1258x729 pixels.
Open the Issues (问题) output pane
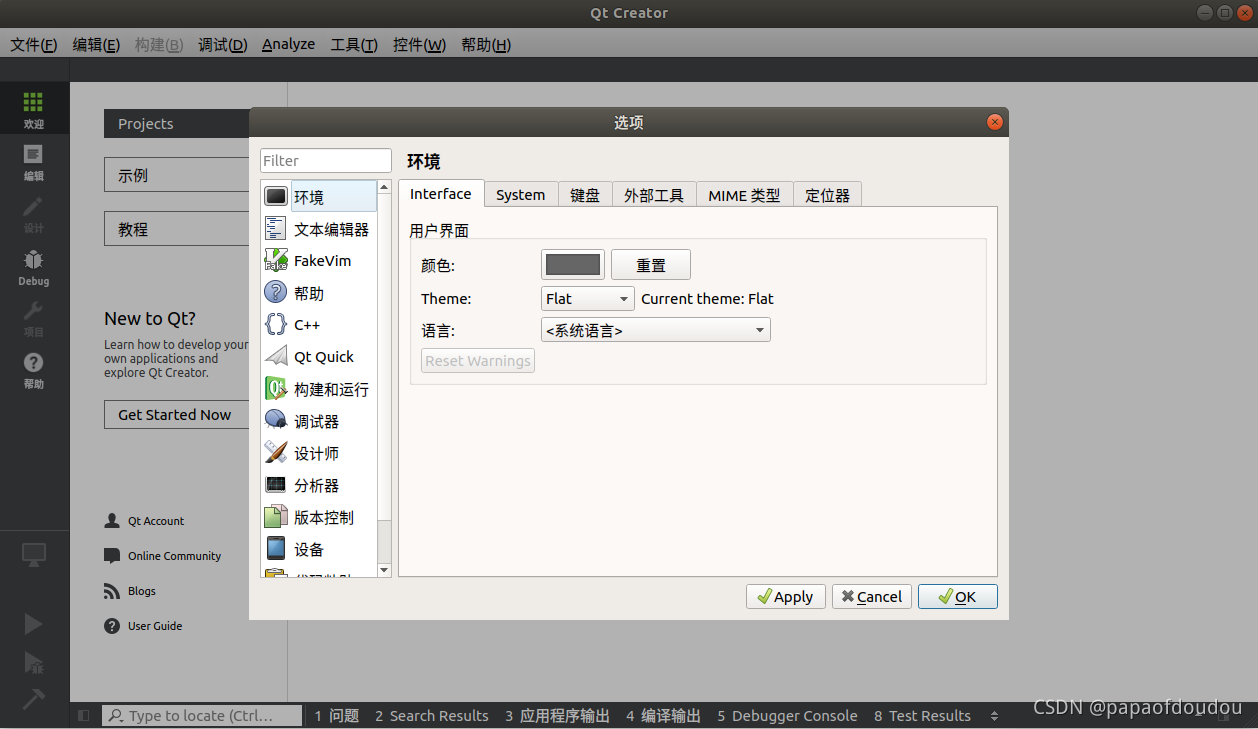(x=336, y=716)
